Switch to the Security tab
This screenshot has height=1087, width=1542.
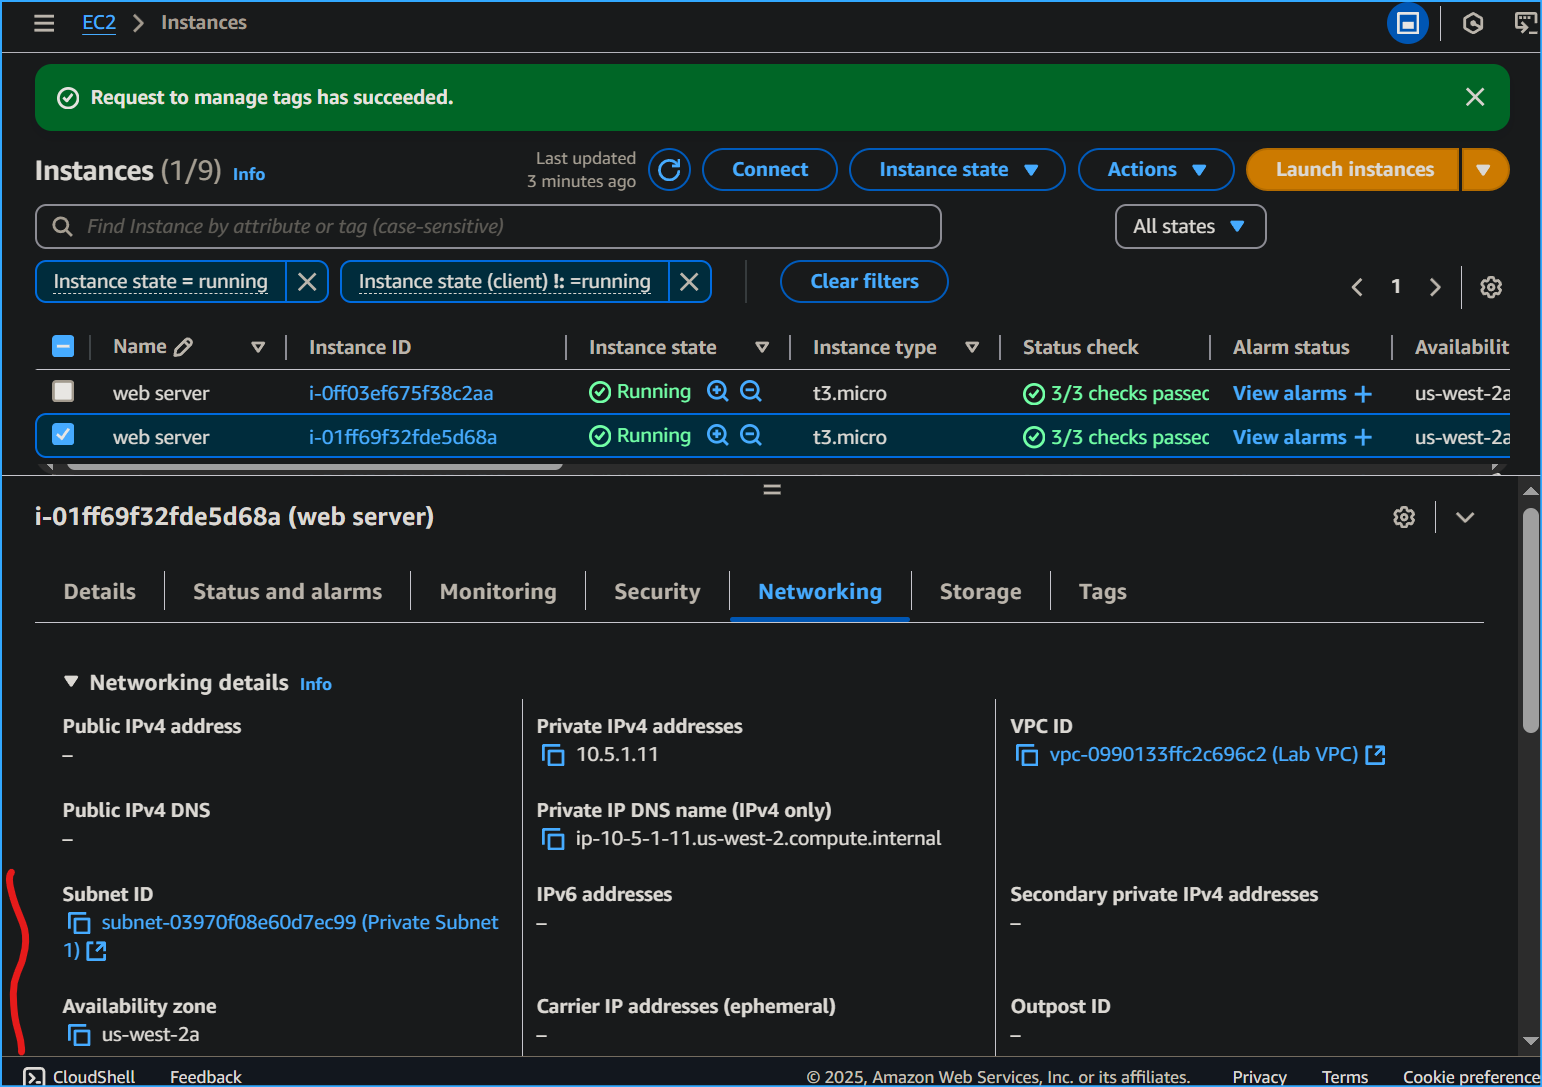(x=657, y=592)
